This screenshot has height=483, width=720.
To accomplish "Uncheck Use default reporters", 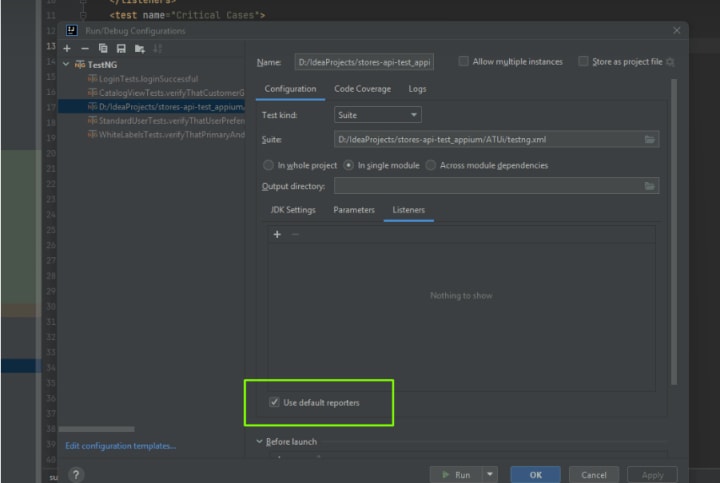I will [x=274, y=402].
